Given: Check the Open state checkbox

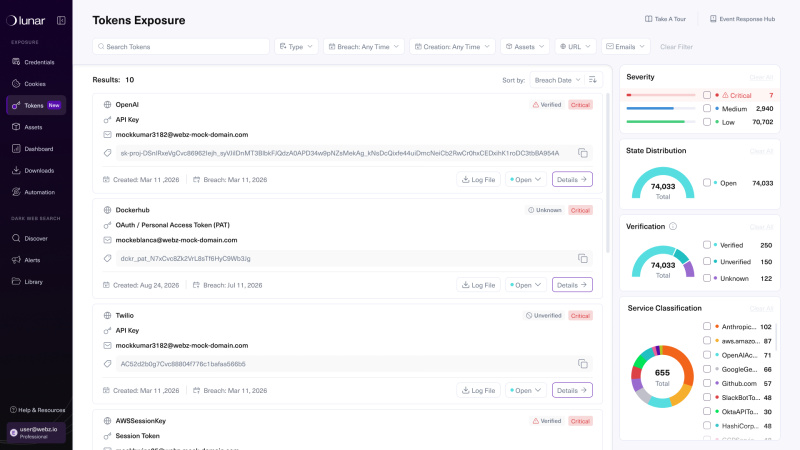Looking at the screenshot, I should [707, 183].
